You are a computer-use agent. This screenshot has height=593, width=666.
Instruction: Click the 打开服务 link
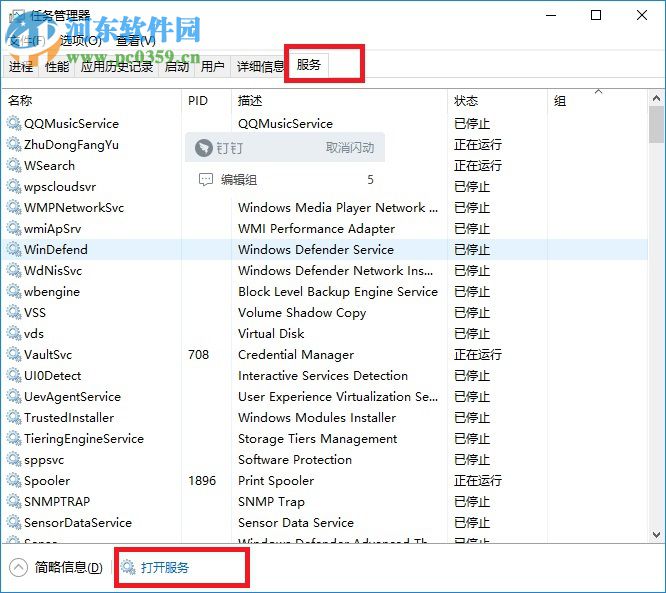tap(165, 568)
